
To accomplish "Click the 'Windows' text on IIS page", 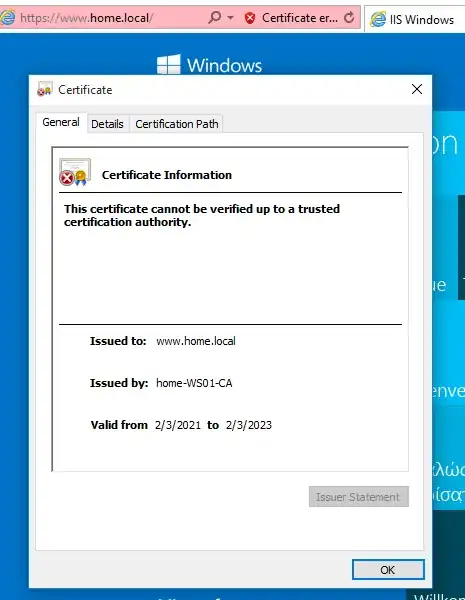I will 225,65.
